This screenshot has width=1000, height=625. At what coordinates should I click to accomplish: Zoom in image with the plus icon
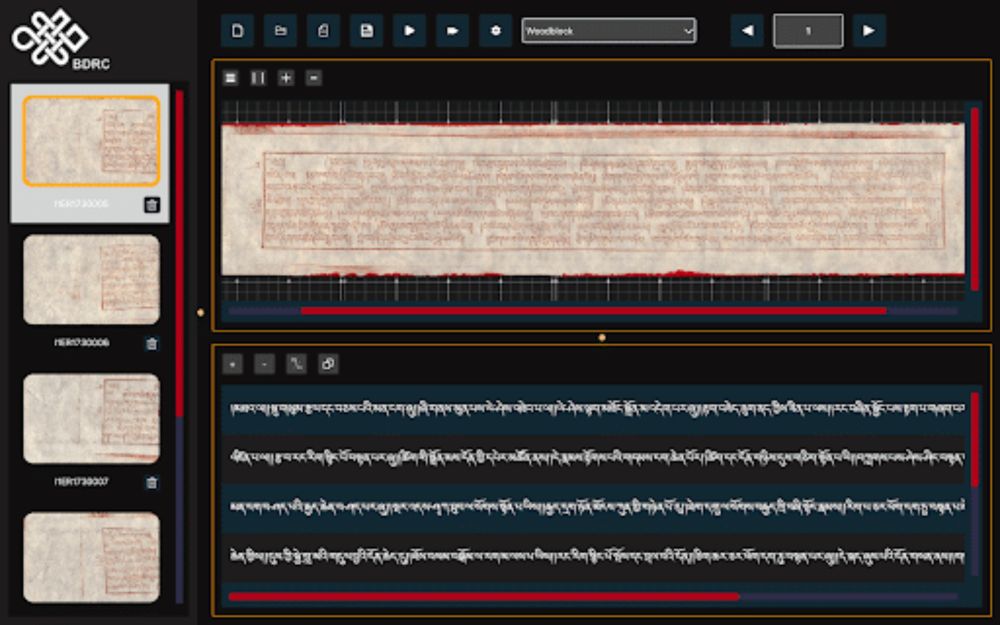286,78
